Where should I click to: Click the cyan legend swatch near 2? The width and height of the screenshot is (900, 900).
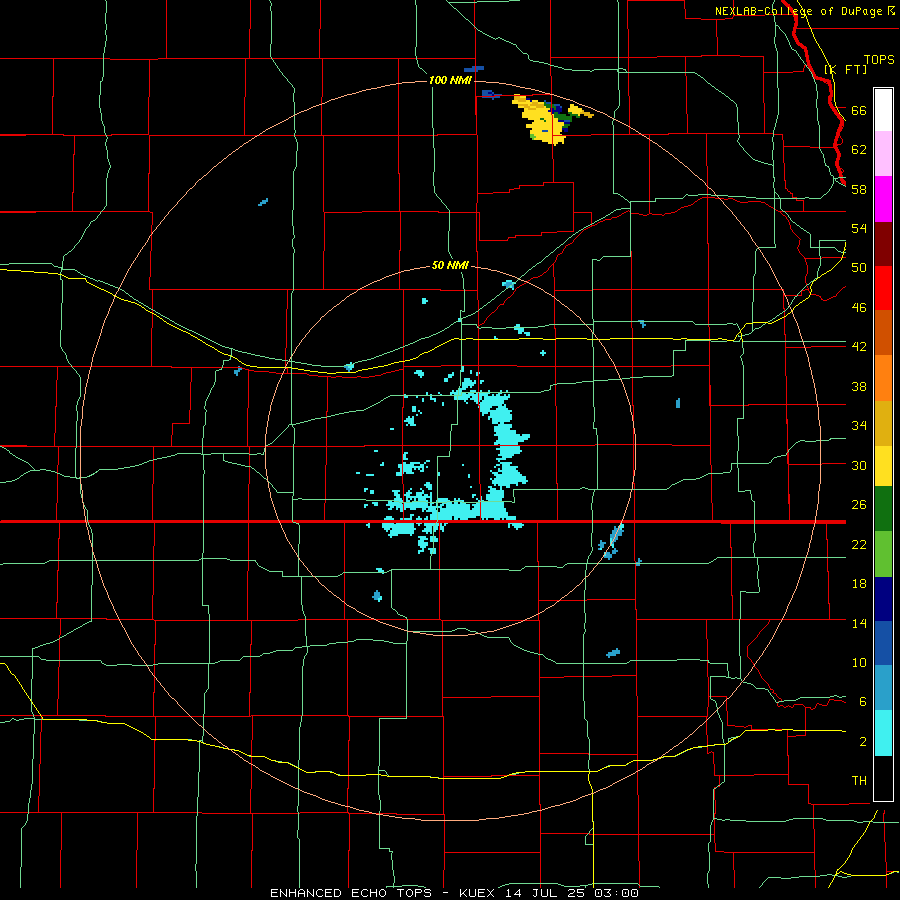(x=883, y=733)
